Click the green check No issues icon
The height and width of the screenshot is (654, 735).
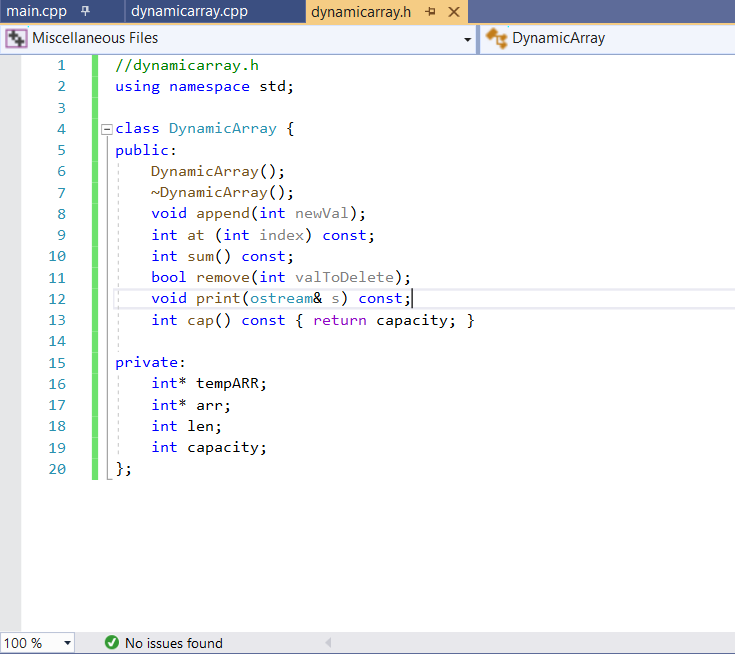(x=112, y=642)
